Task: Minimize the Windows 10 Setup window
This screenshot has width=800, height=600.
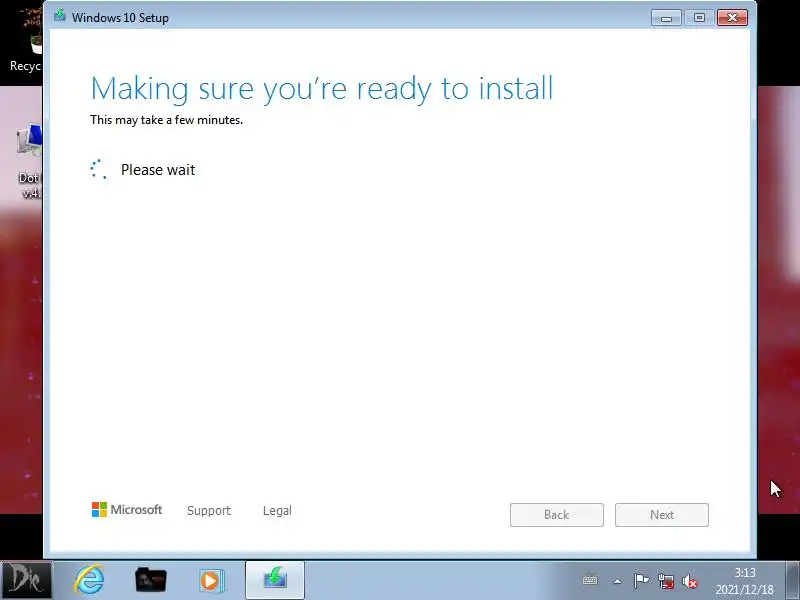Action: (x=666, y=18)
